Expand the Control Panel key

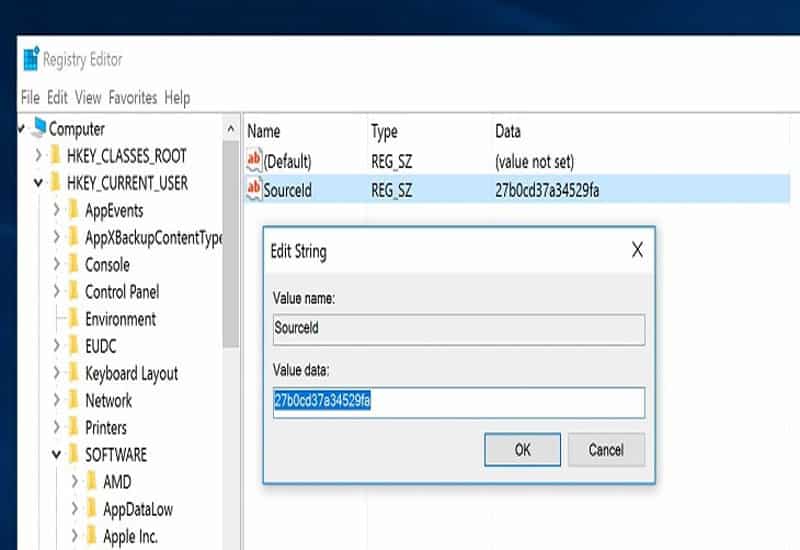tap(57, 291)
